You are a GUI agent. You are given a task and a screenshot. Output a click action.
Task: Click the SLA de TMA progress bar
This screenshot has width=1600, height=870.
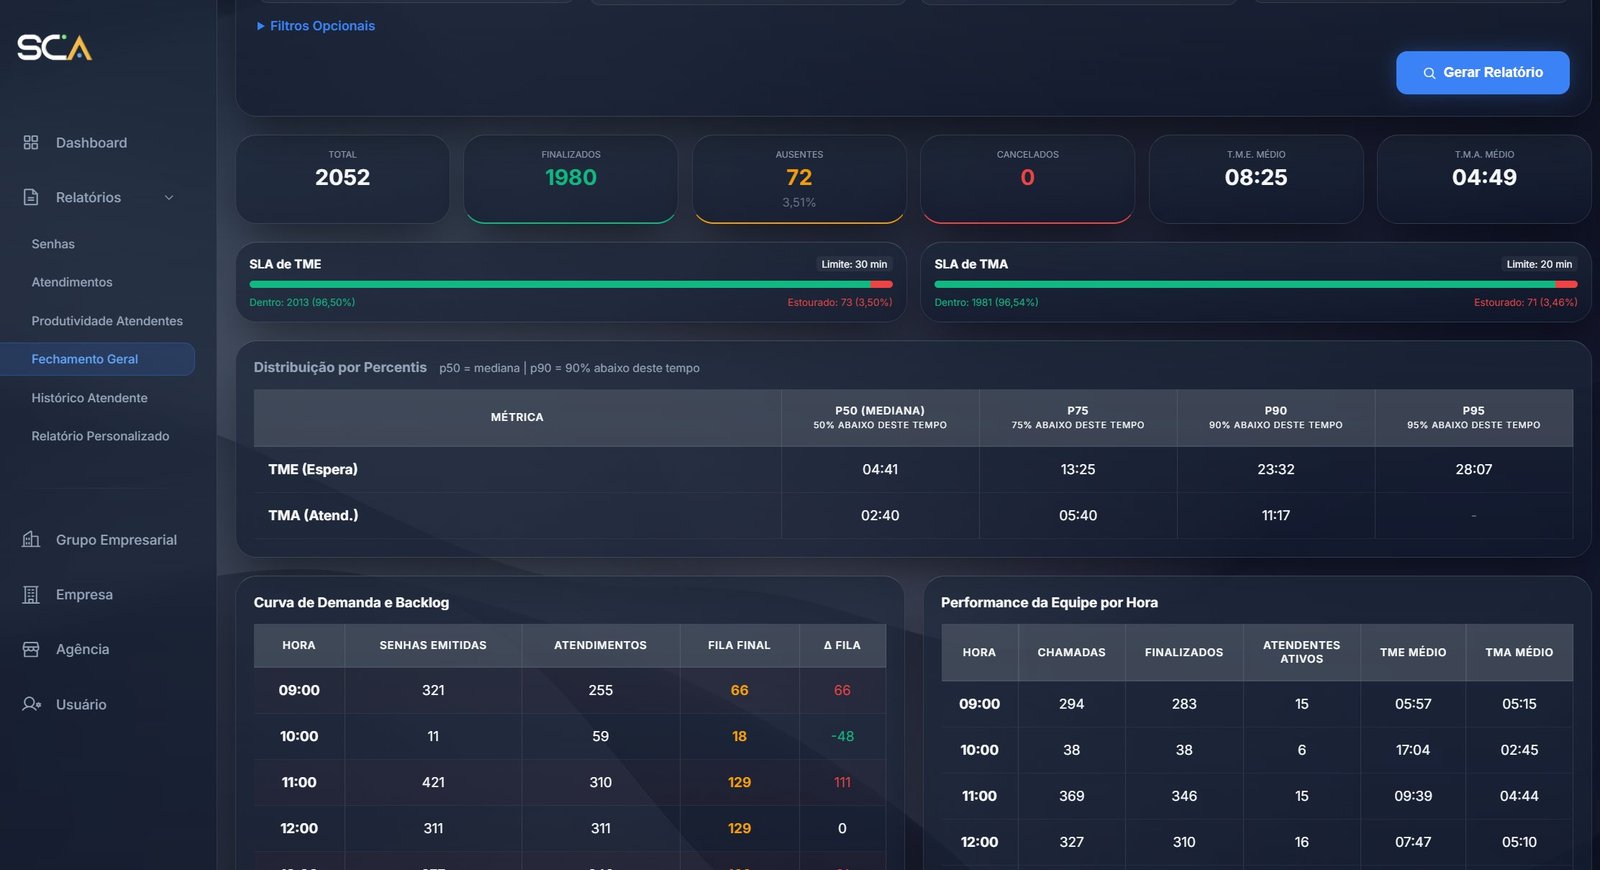[1255, 284]
